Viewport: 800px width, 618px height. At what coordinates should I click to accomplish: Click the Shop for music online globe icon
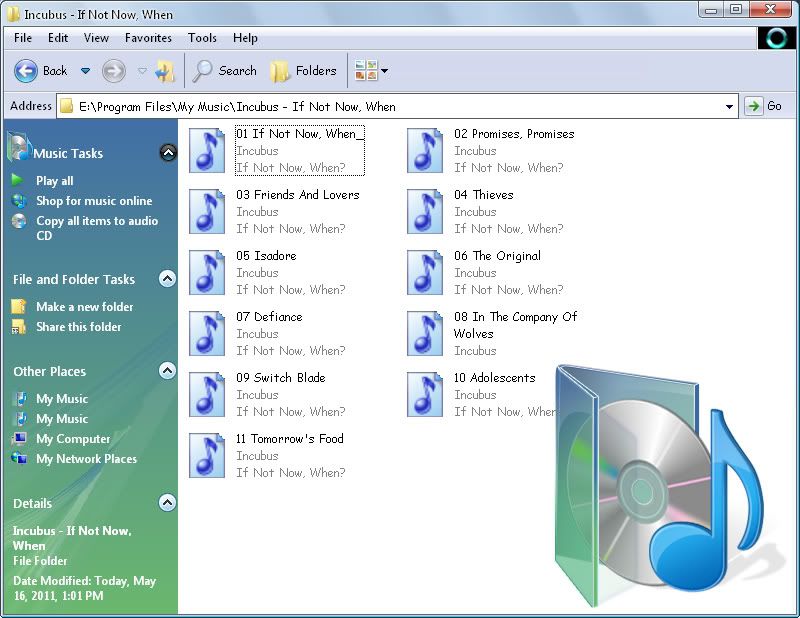19,201
